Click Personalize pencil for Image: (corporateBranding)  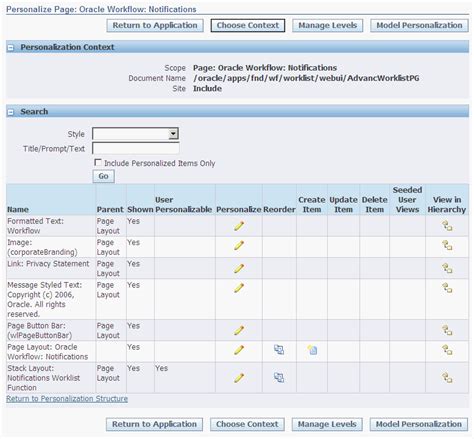(x=239, y=246)
